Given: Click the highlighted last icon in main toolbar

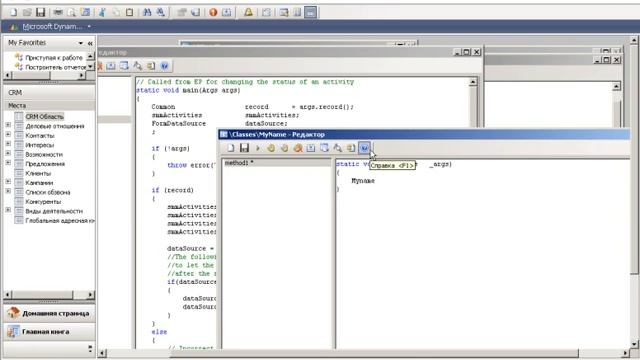Looking at the screenshot, I should click(311, 12).
